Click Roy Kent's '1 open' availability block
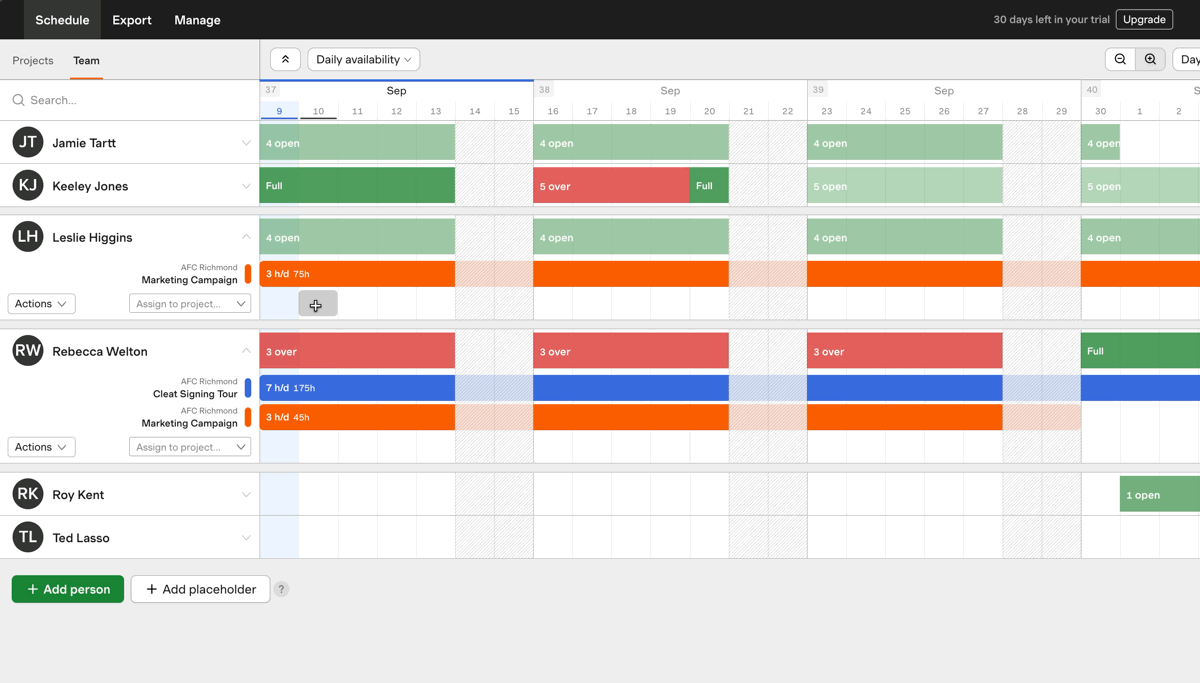Screen dimensions: 1200x683 (1160, 494)
